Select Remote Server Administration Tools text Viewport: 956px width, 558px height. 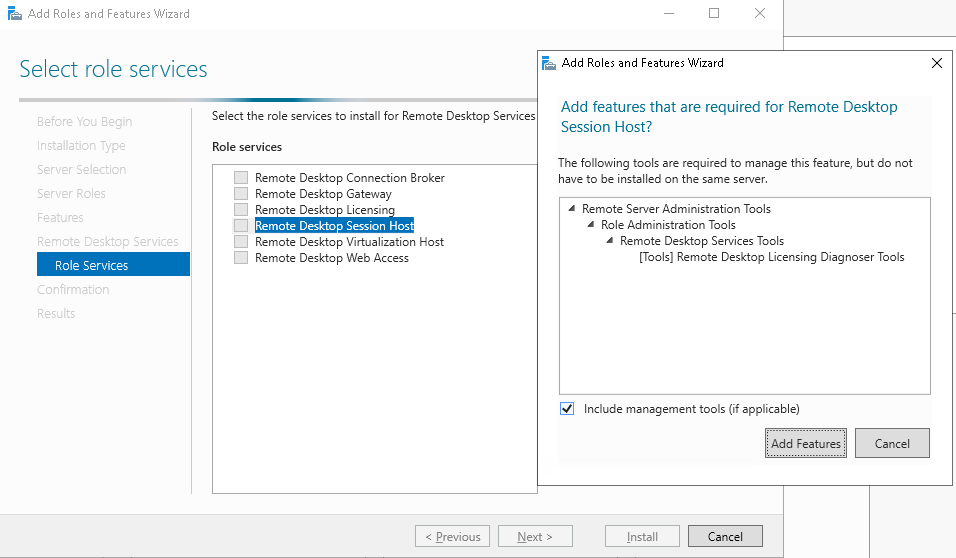point(676,209)
